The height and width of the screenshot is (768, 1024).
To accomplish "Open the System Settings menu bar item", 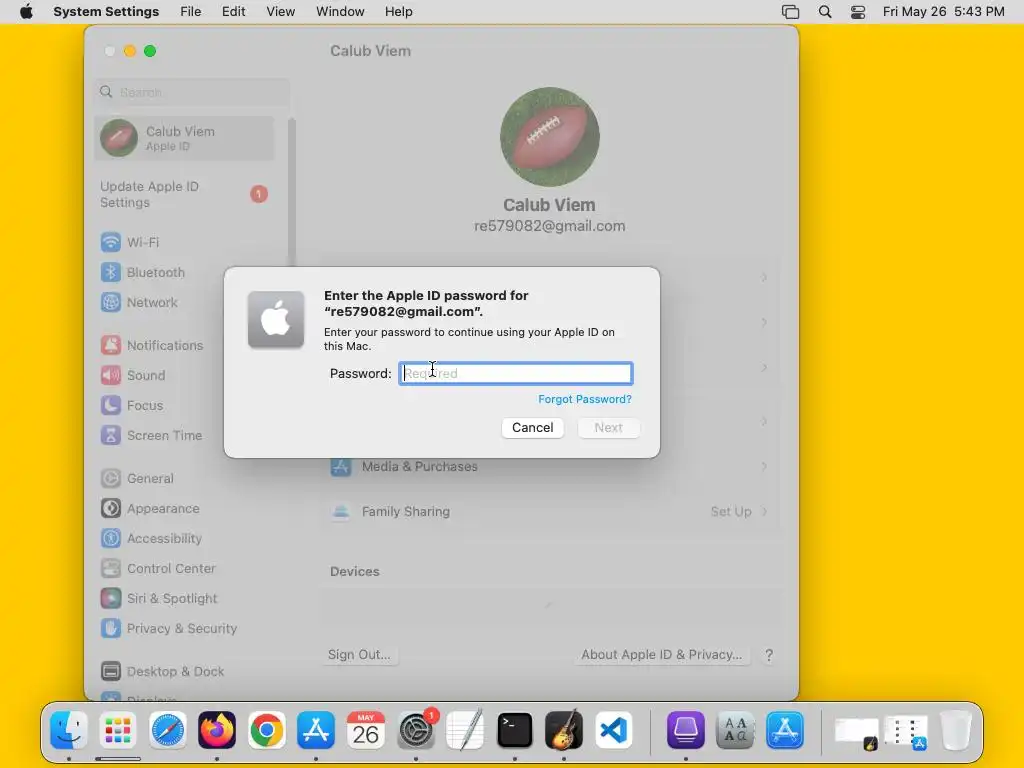I will tap(106, 12).
